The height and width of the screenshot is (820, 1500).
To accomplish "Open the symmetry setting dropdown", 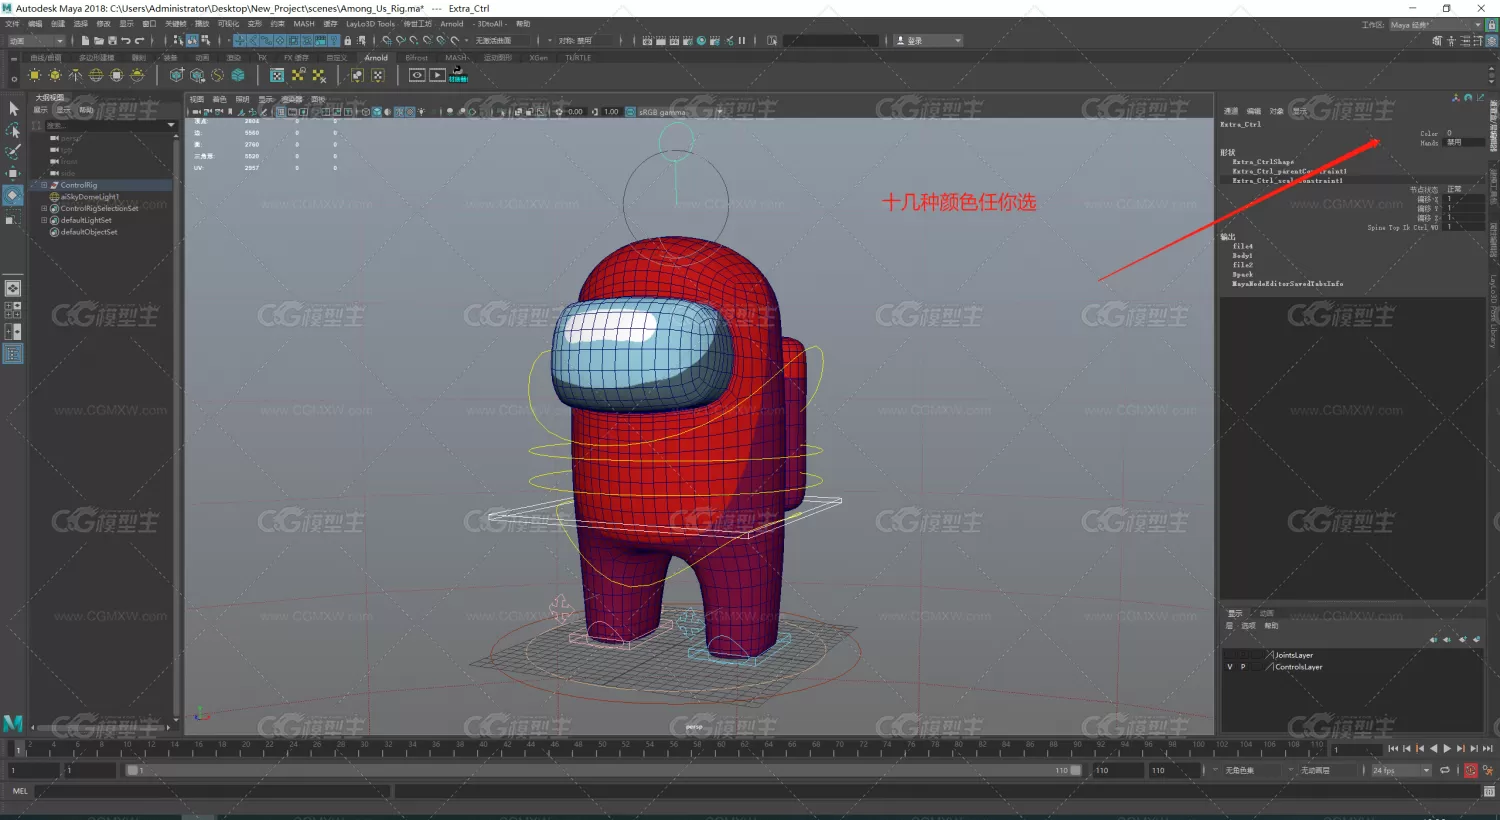I will 584,41.
